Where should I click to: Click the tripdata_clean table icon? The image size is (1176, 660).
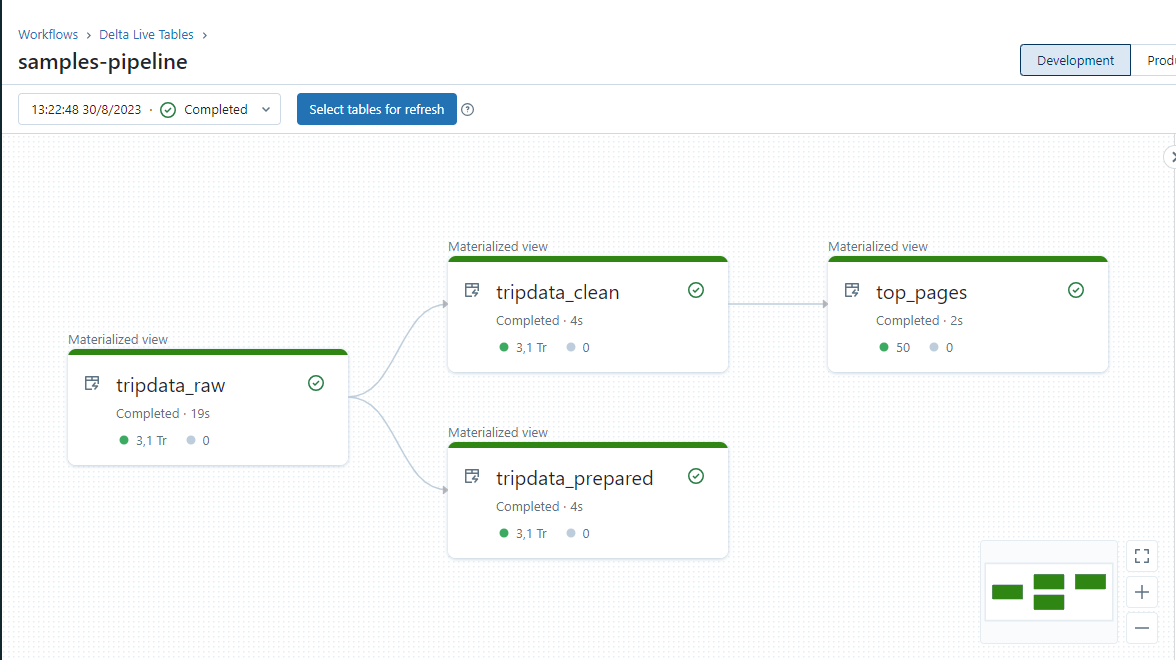click(x=472, y=290)
